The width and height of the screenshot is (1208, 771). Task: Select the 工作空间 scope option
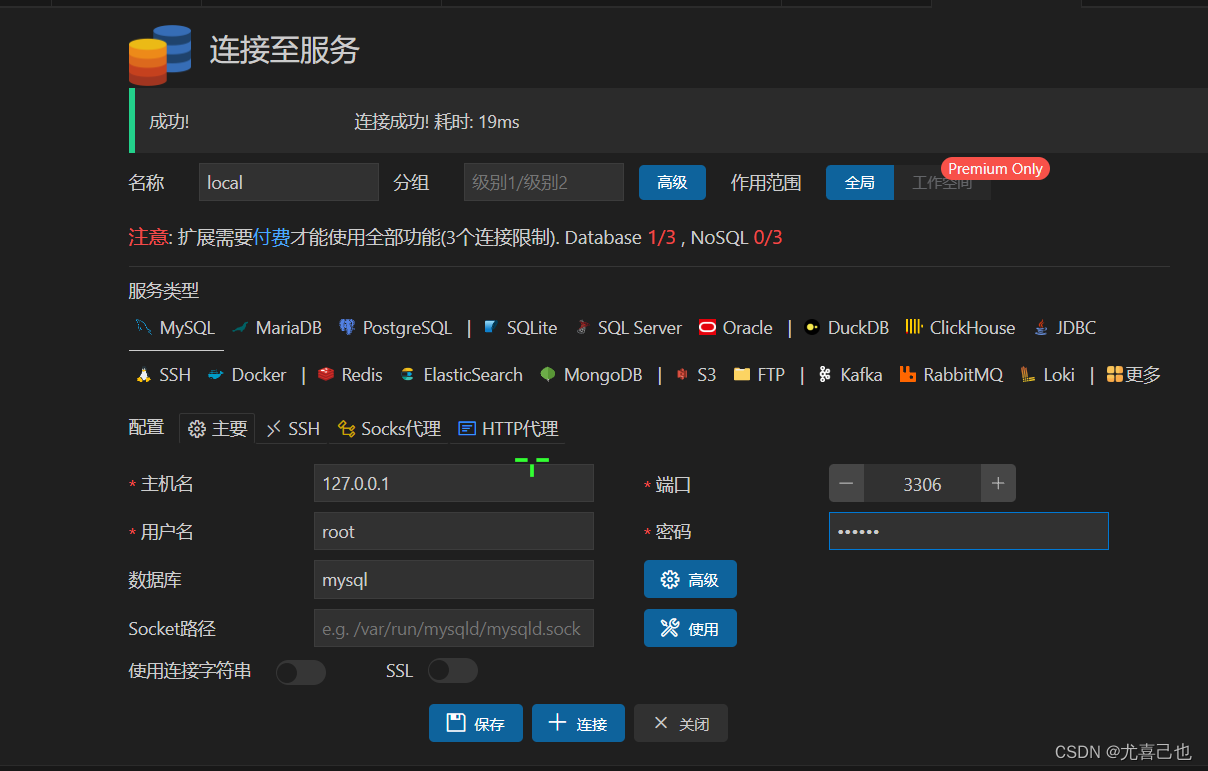click(942, 183)
